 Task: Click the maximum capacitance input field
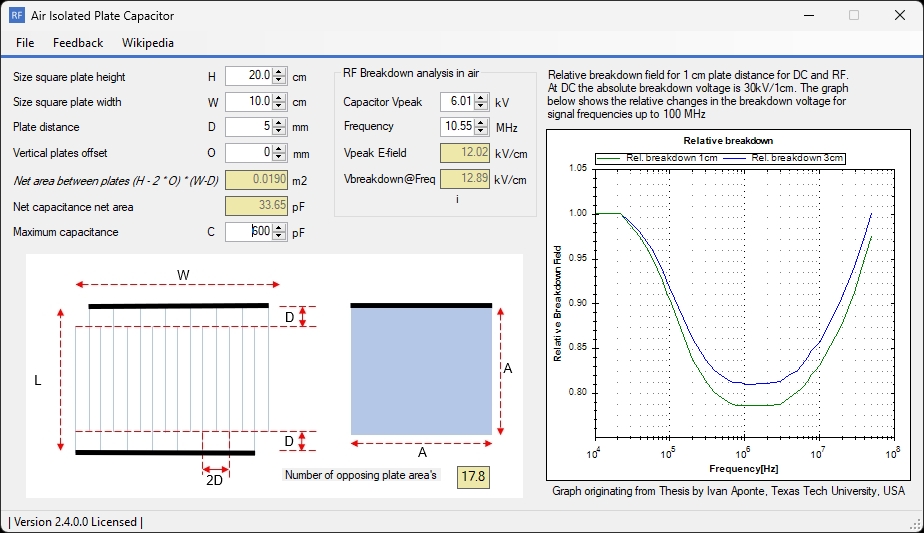click(x=249, y=231)
